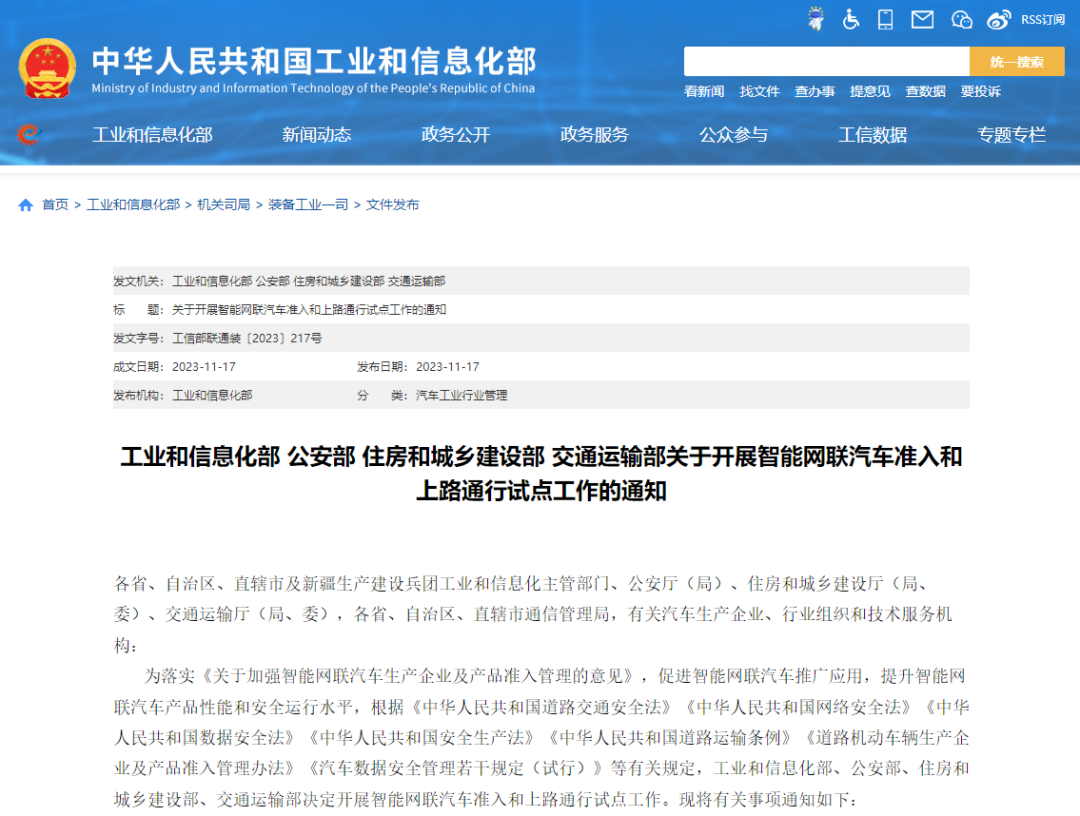Screen dimensions: 1080x816
Task: Click the WeChat icon in header
Action: [x=961, y=19]
